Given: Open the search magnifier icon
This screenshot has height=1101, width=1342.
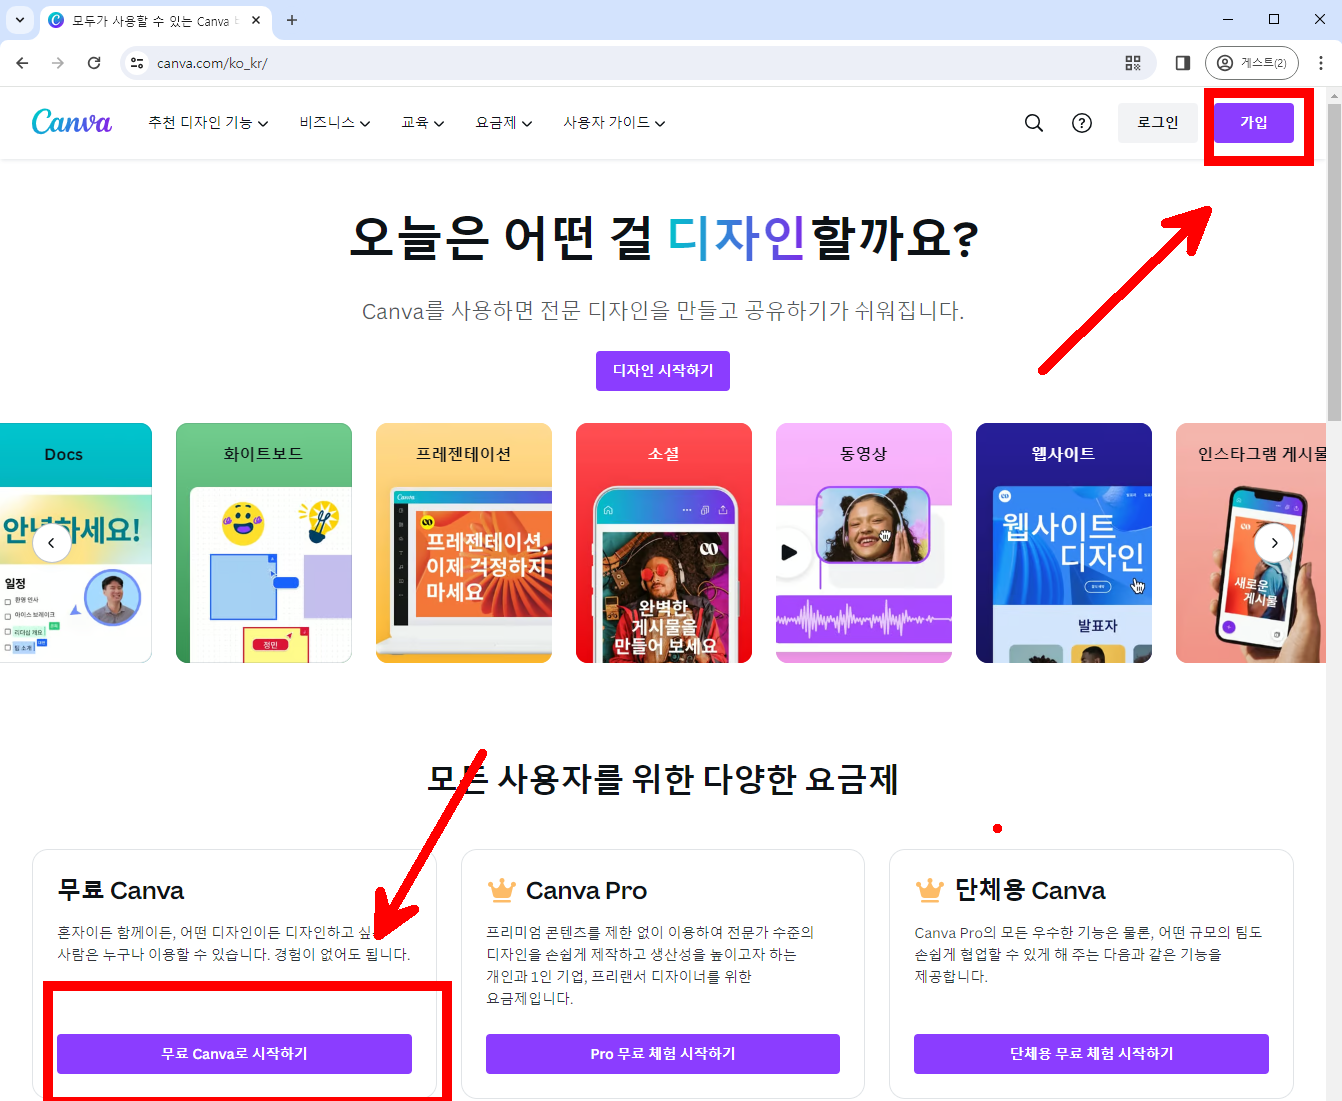Looking at the screenshot, I should pyautogui.click(x=1034, y=123).
